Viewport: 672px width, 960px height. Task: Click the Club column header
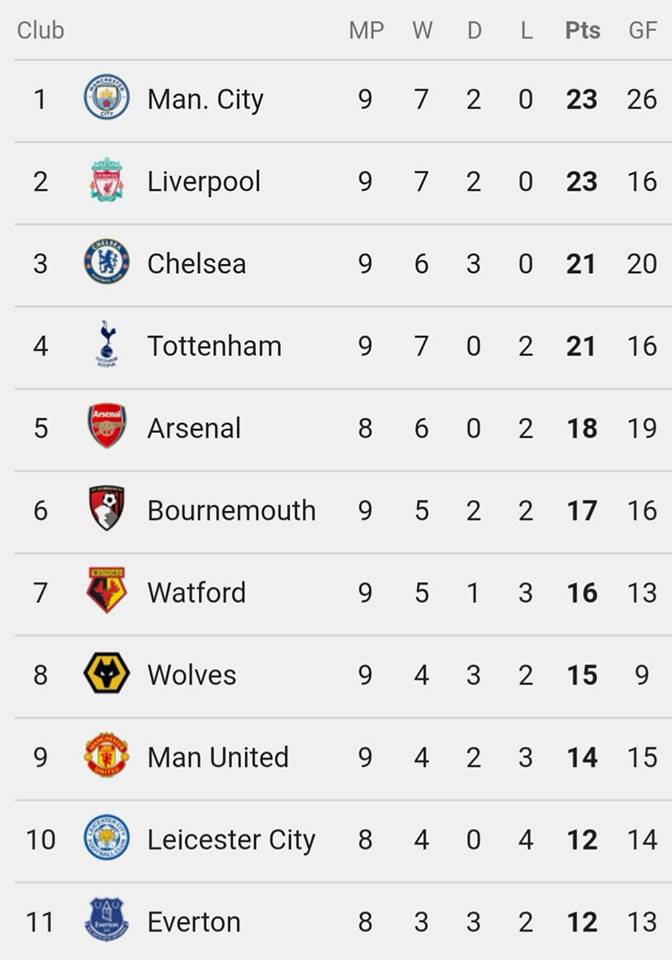tap(40, 30)
